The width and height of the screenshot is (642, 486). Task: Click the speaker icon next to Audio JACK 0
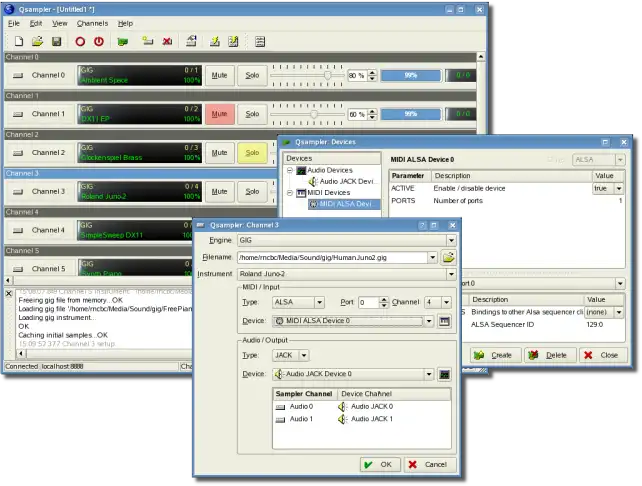[x=342, y=407]
